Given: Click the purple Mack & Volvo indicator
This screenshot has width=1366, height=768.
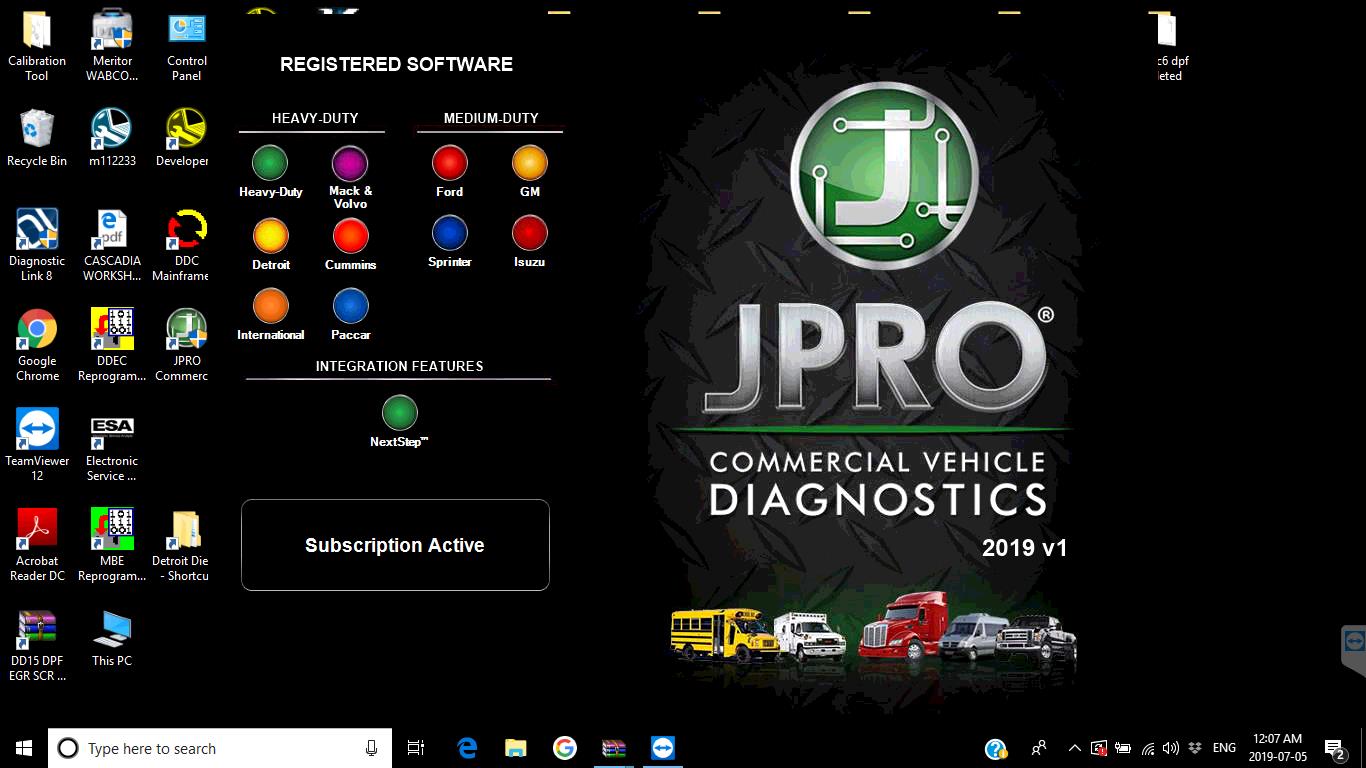Looking at the screenshot, I should [x=350, y=163].
